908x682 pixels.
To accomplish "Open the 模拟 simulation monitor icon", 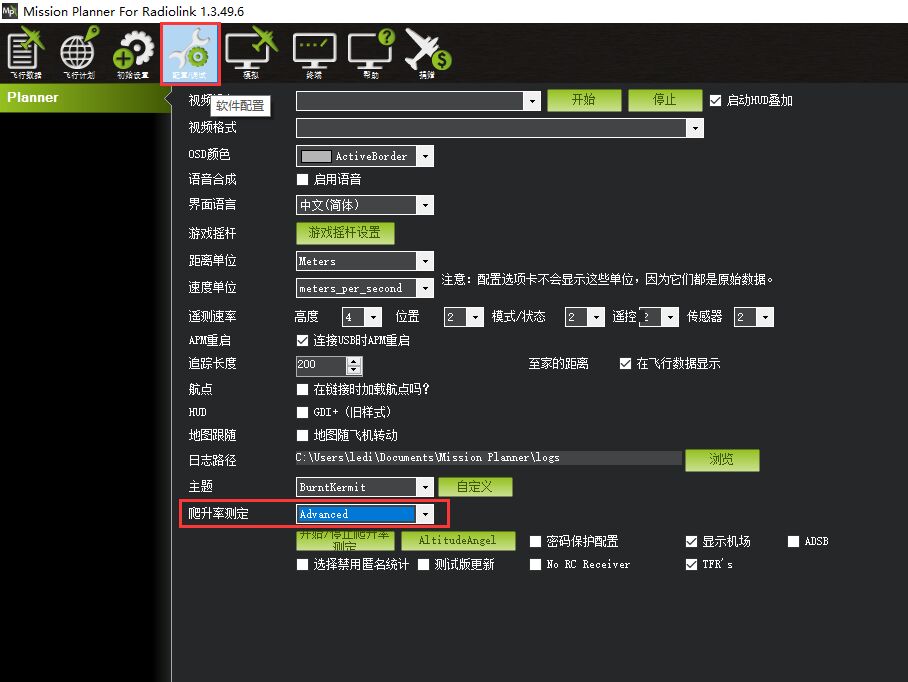I will tap(250, 53).
